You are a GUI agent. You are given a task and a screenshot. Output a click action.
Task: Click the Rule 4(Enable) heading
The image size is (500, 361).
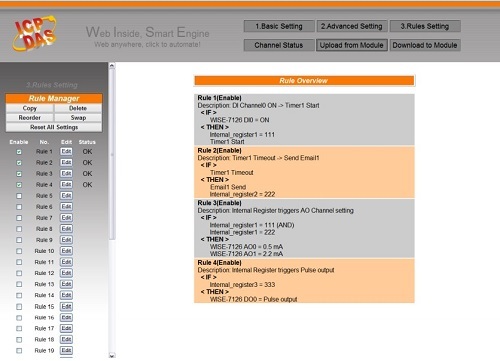(x=219, y=262)
